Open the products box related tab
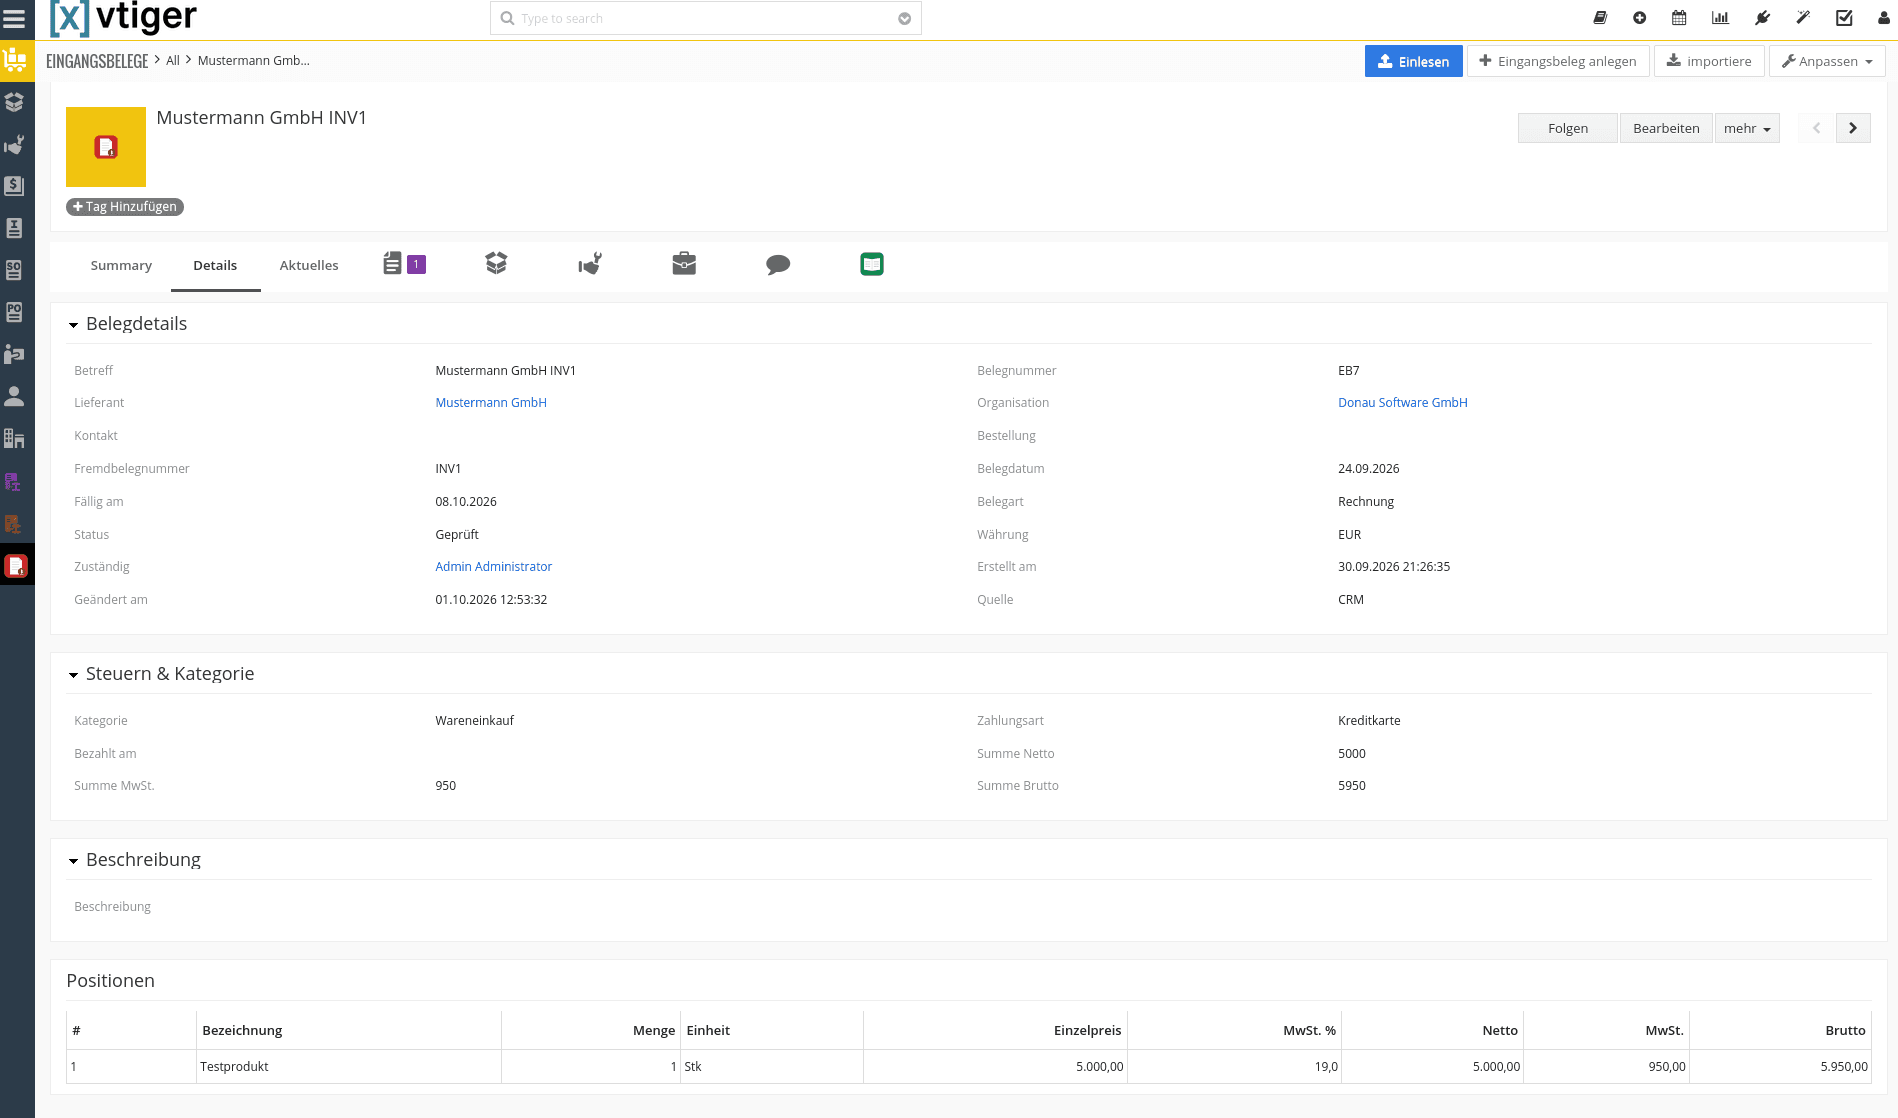Screen dimensions: 1898x1118 (496, 264)
